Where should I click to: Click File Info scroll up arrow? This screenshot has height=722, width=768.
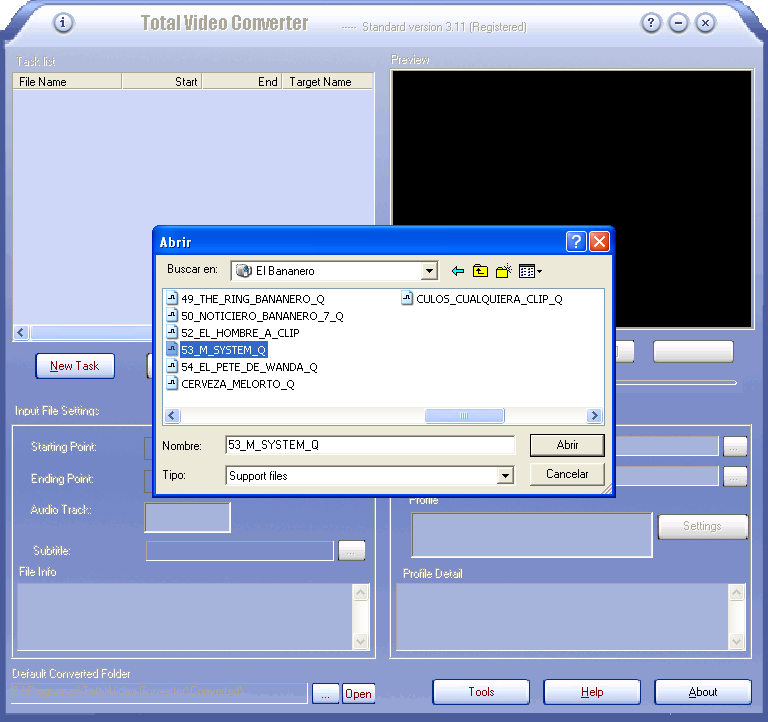(x=360, y=593)
